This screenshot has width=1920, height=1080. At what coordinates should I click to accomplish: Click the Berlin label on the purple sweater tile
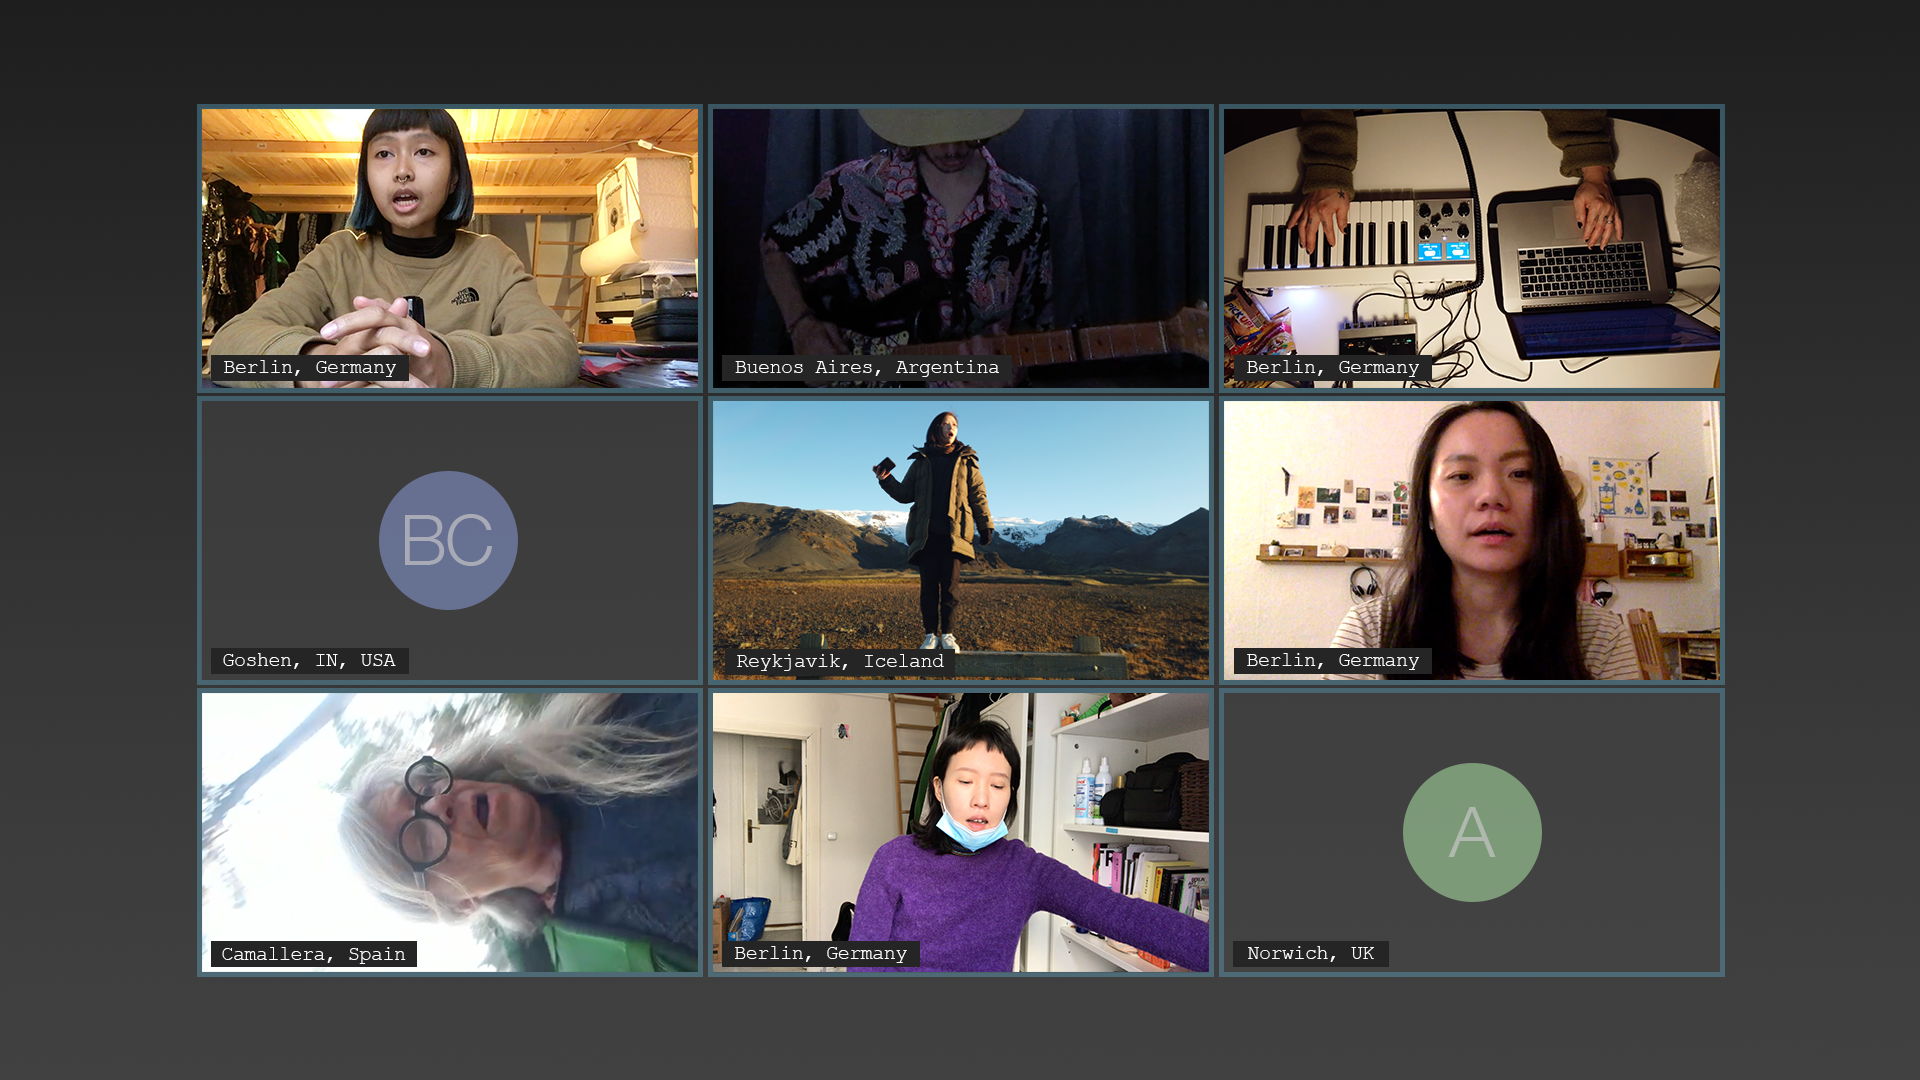(x=820, y=954)
